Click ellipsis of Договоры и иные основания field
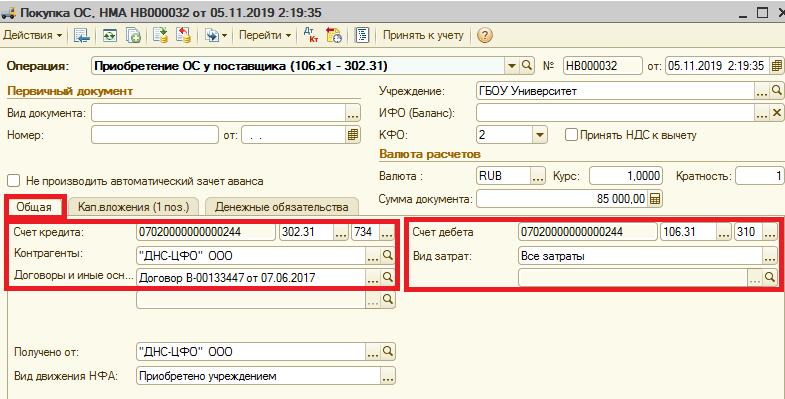Image resolution: width=785 pixels, height=399 pixels. coord(373,277)
